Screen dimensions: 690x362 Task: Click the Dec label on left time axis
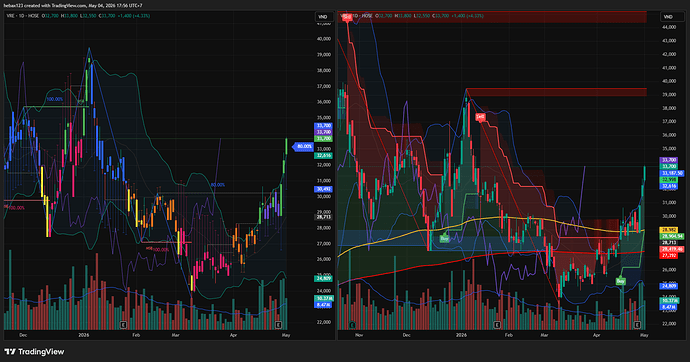(x=23, y=335)
